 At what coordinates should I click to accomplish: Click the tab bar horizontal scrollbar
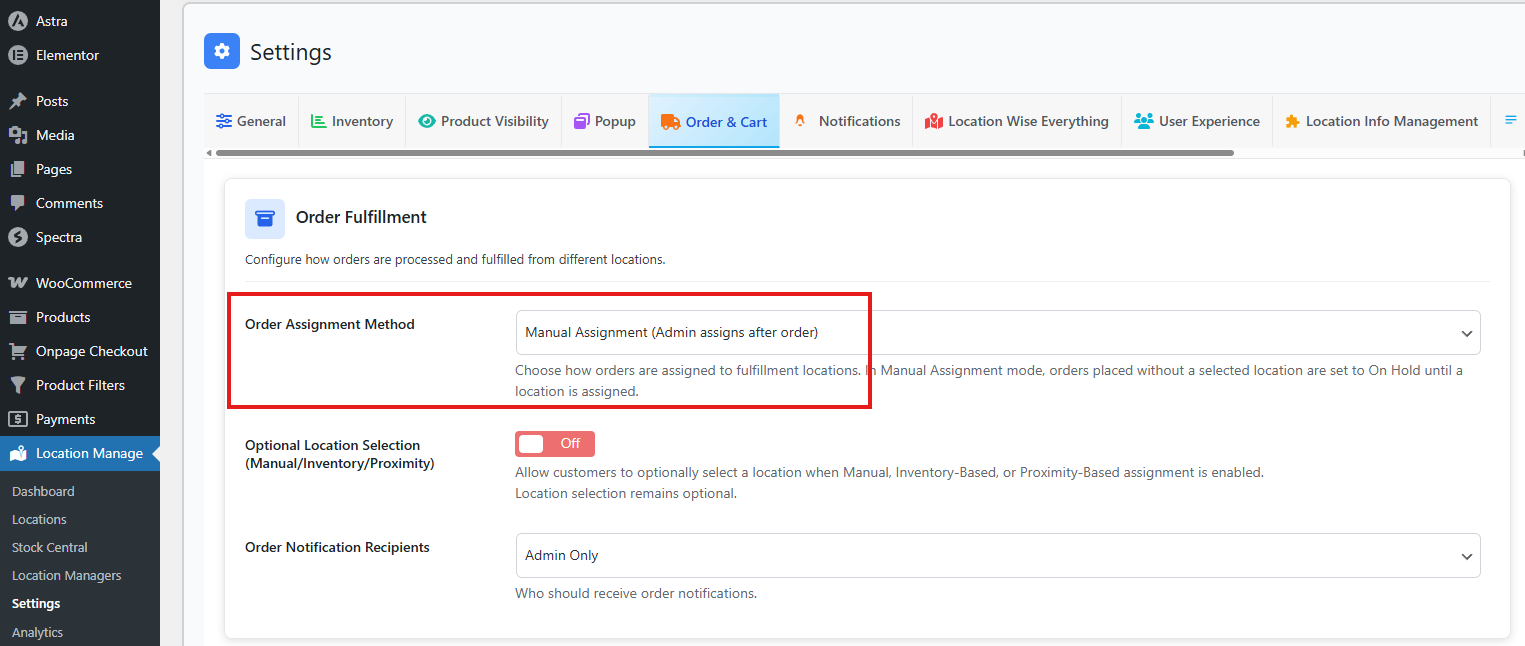[x=725, y=153]
